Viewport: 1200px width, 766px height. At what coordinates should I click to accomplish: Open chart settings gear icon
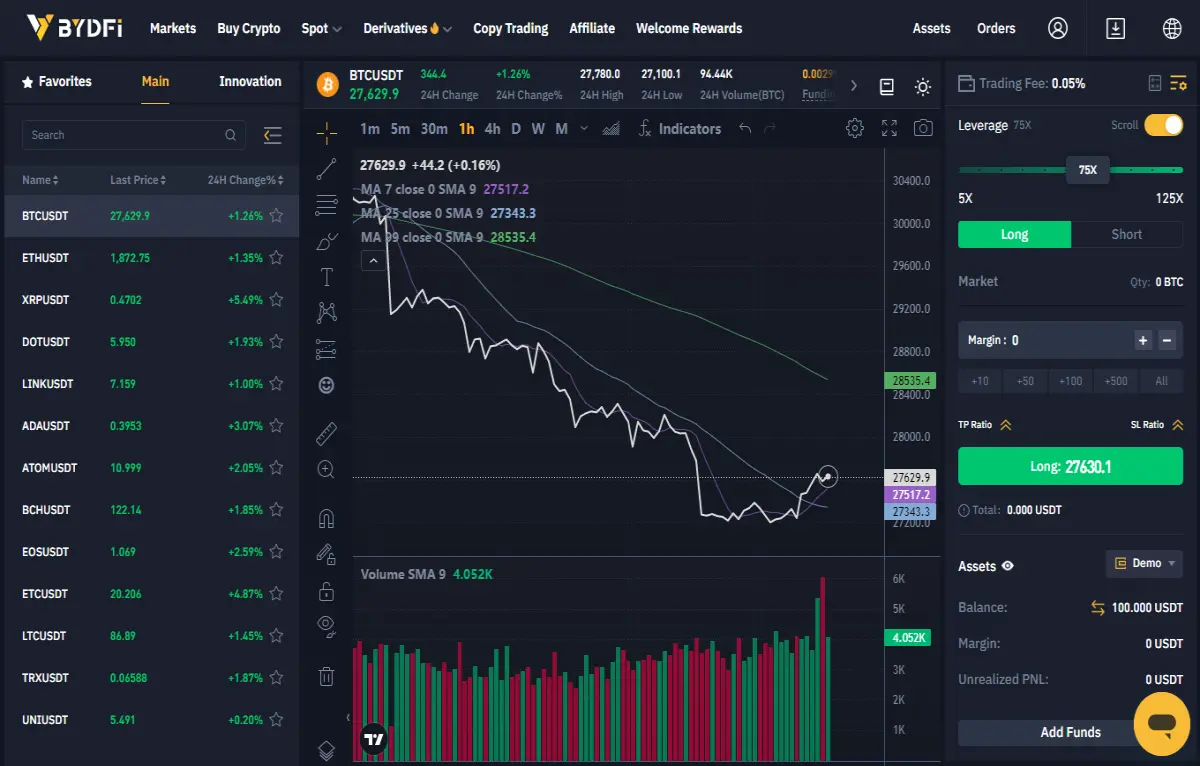tap(855, 128)
